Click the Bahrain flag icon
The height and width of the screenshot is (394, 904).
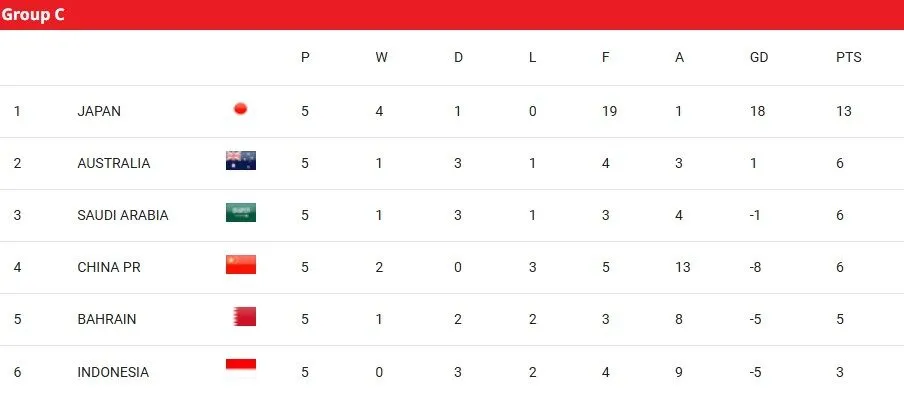click(244, 316)
